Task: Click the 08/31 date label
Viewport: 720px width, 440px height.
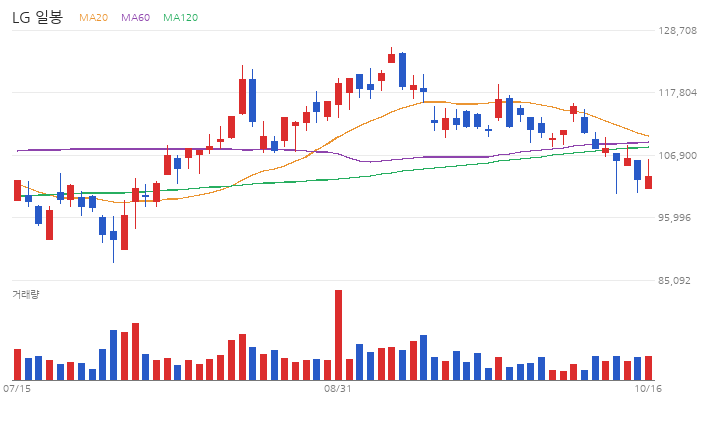Action: click(338, 389)
